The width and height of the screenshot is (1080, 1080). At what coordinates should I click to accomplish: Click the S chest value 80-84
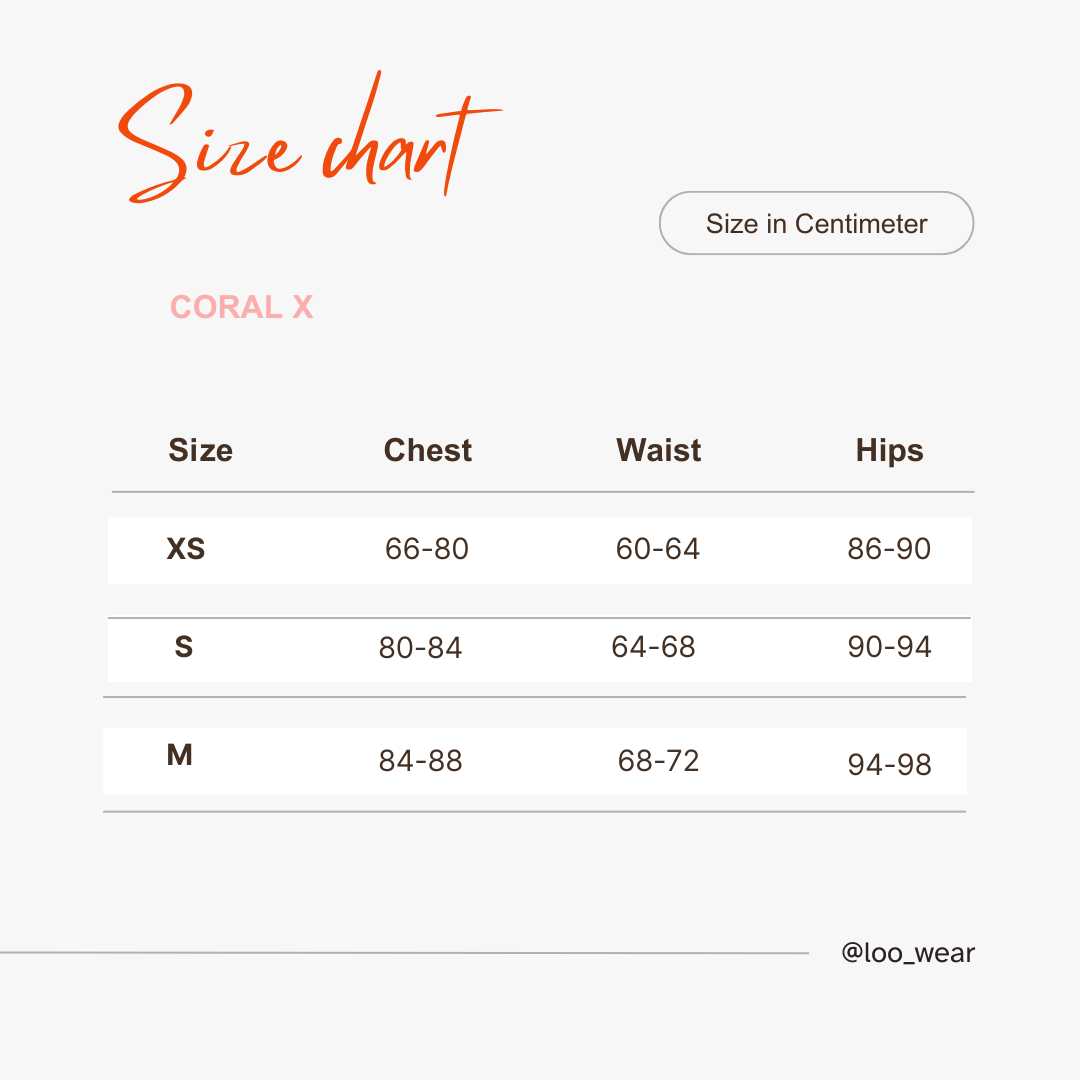click(420, 648)
